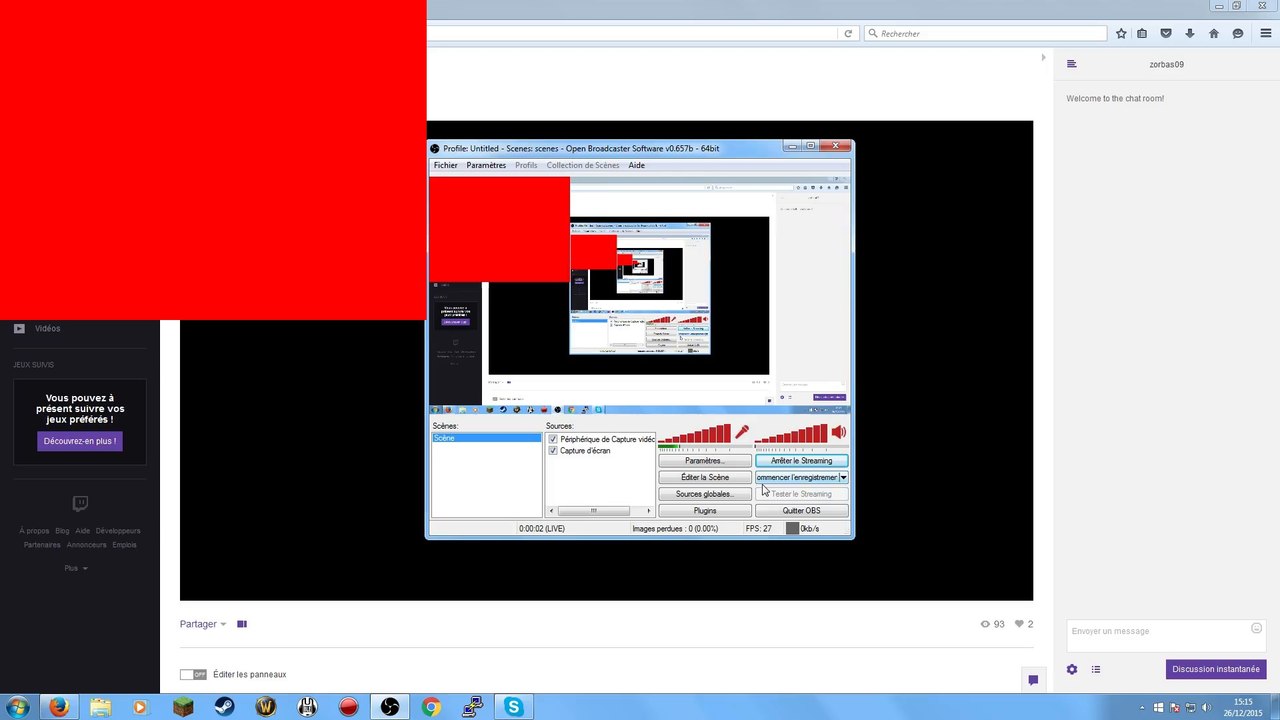1280x720 pixels.
Task: Click the 0kb/s bitrate indicator
Action: click(803, 528)
